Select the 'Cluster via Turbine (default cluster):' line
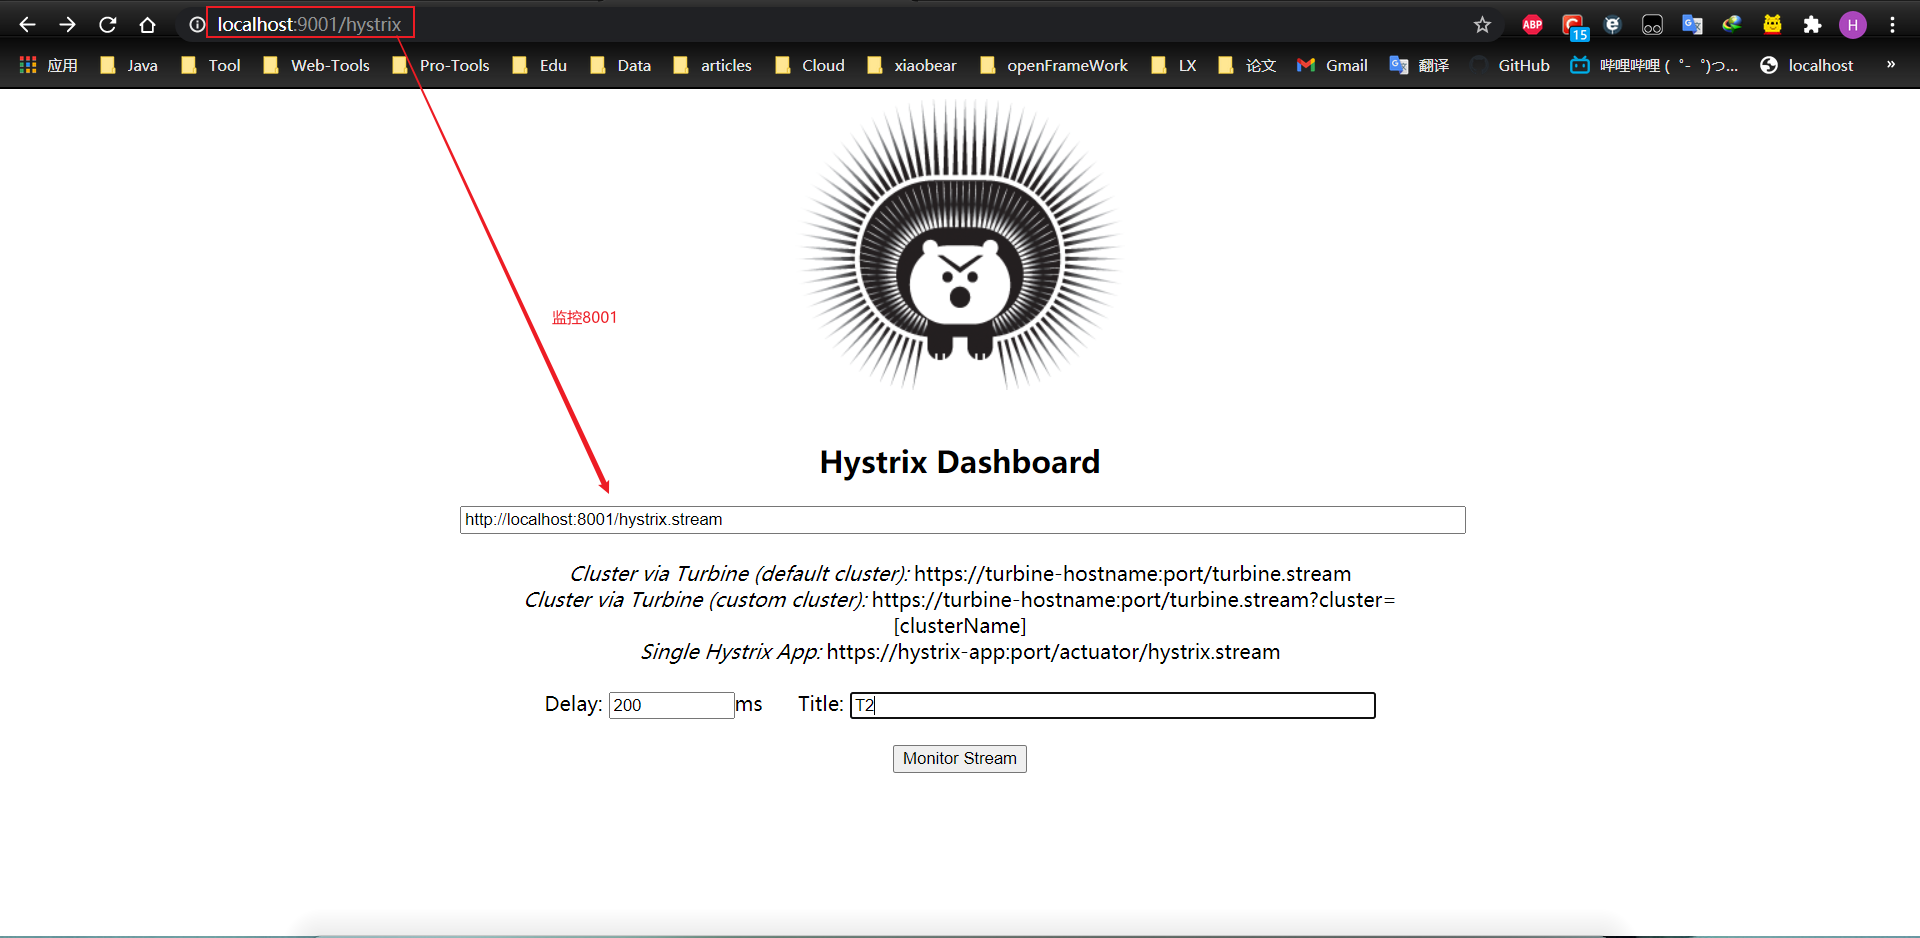1920x938 pixels. tap(960, 574)
